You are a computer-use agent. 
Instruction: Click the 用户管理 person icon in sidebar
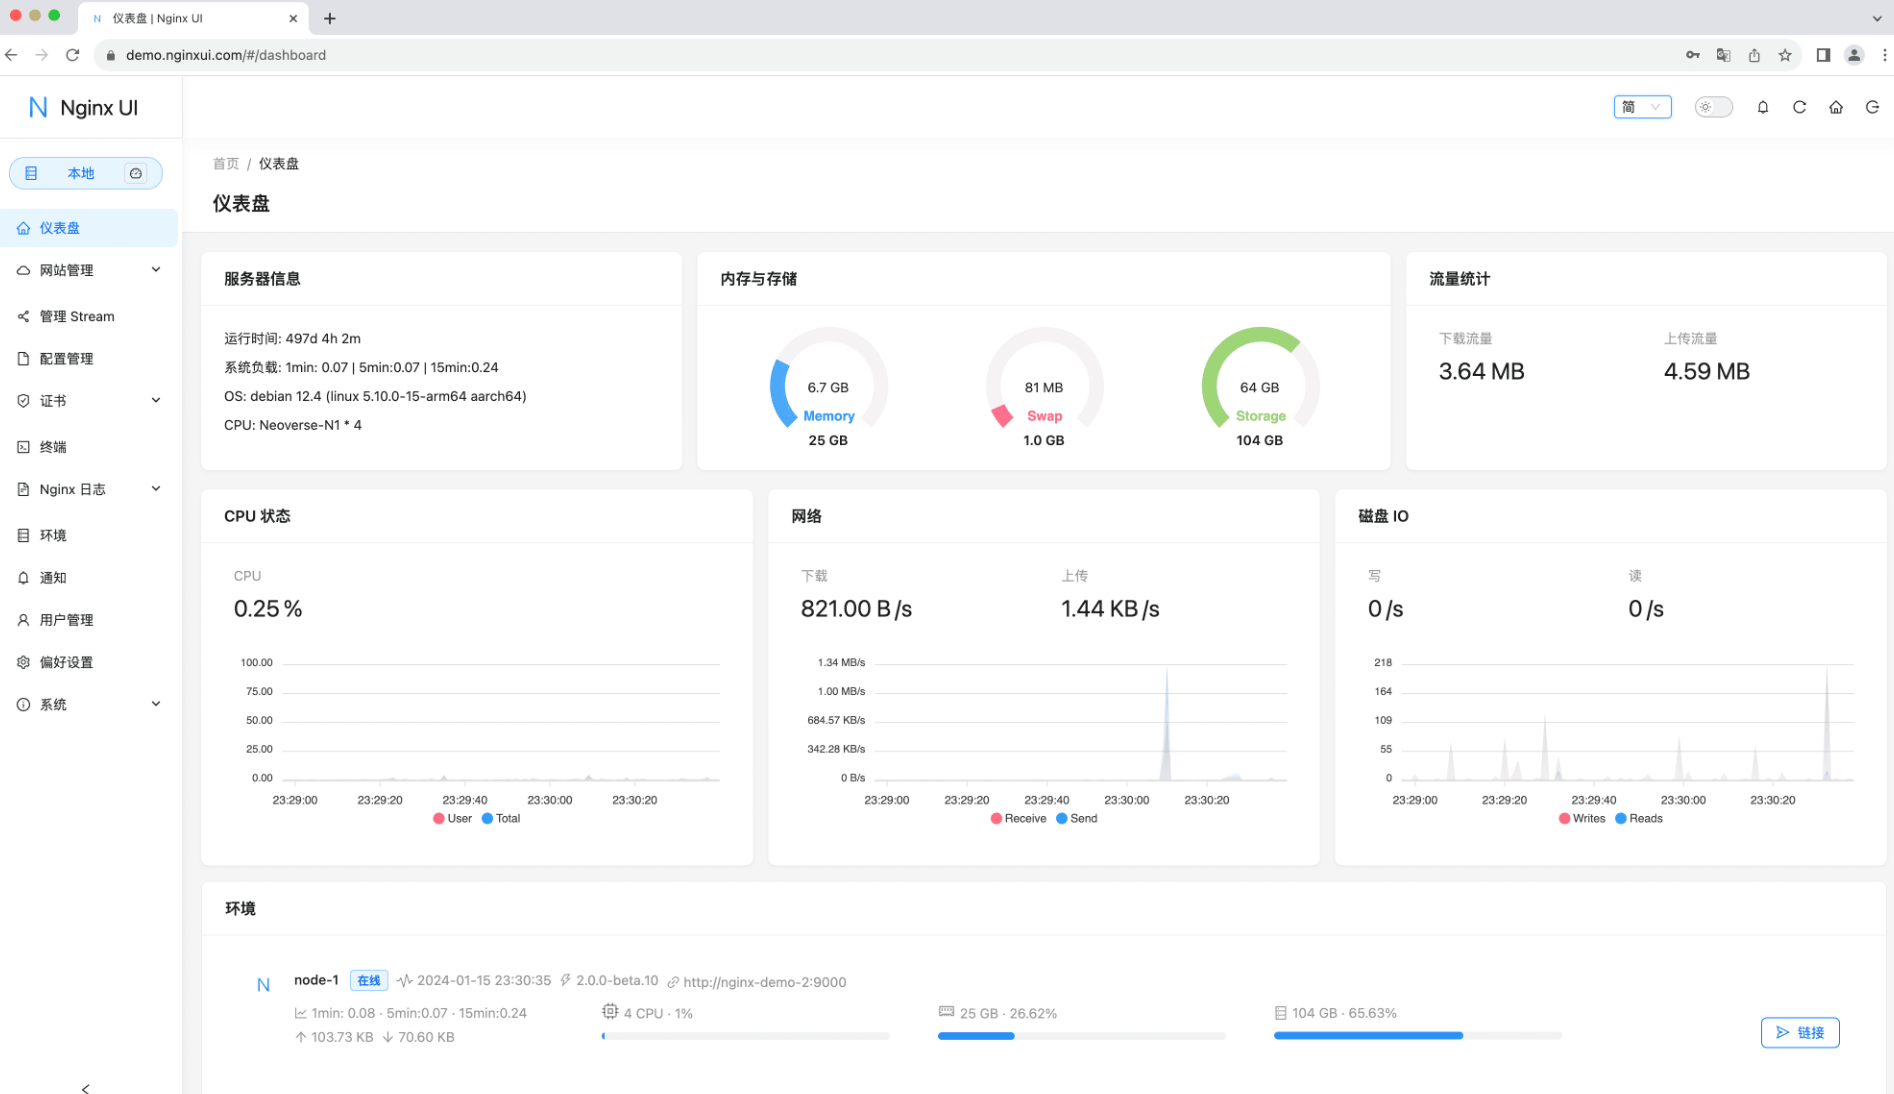pos(23,620)
